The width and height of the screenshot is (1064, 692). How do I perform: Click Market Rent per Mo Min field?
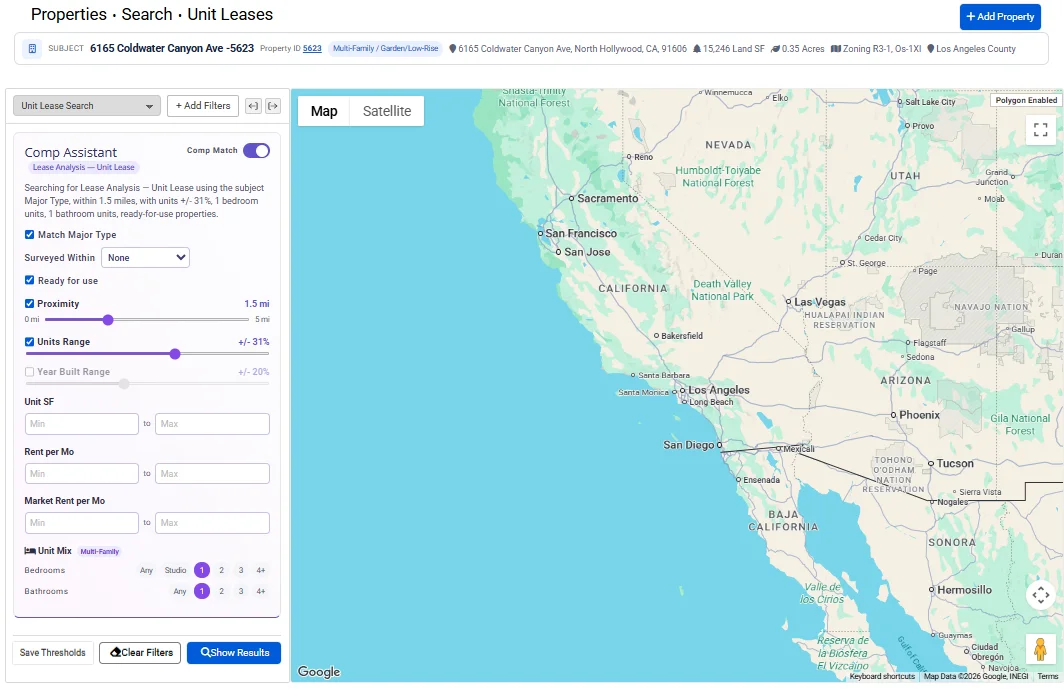coord(81,523)
